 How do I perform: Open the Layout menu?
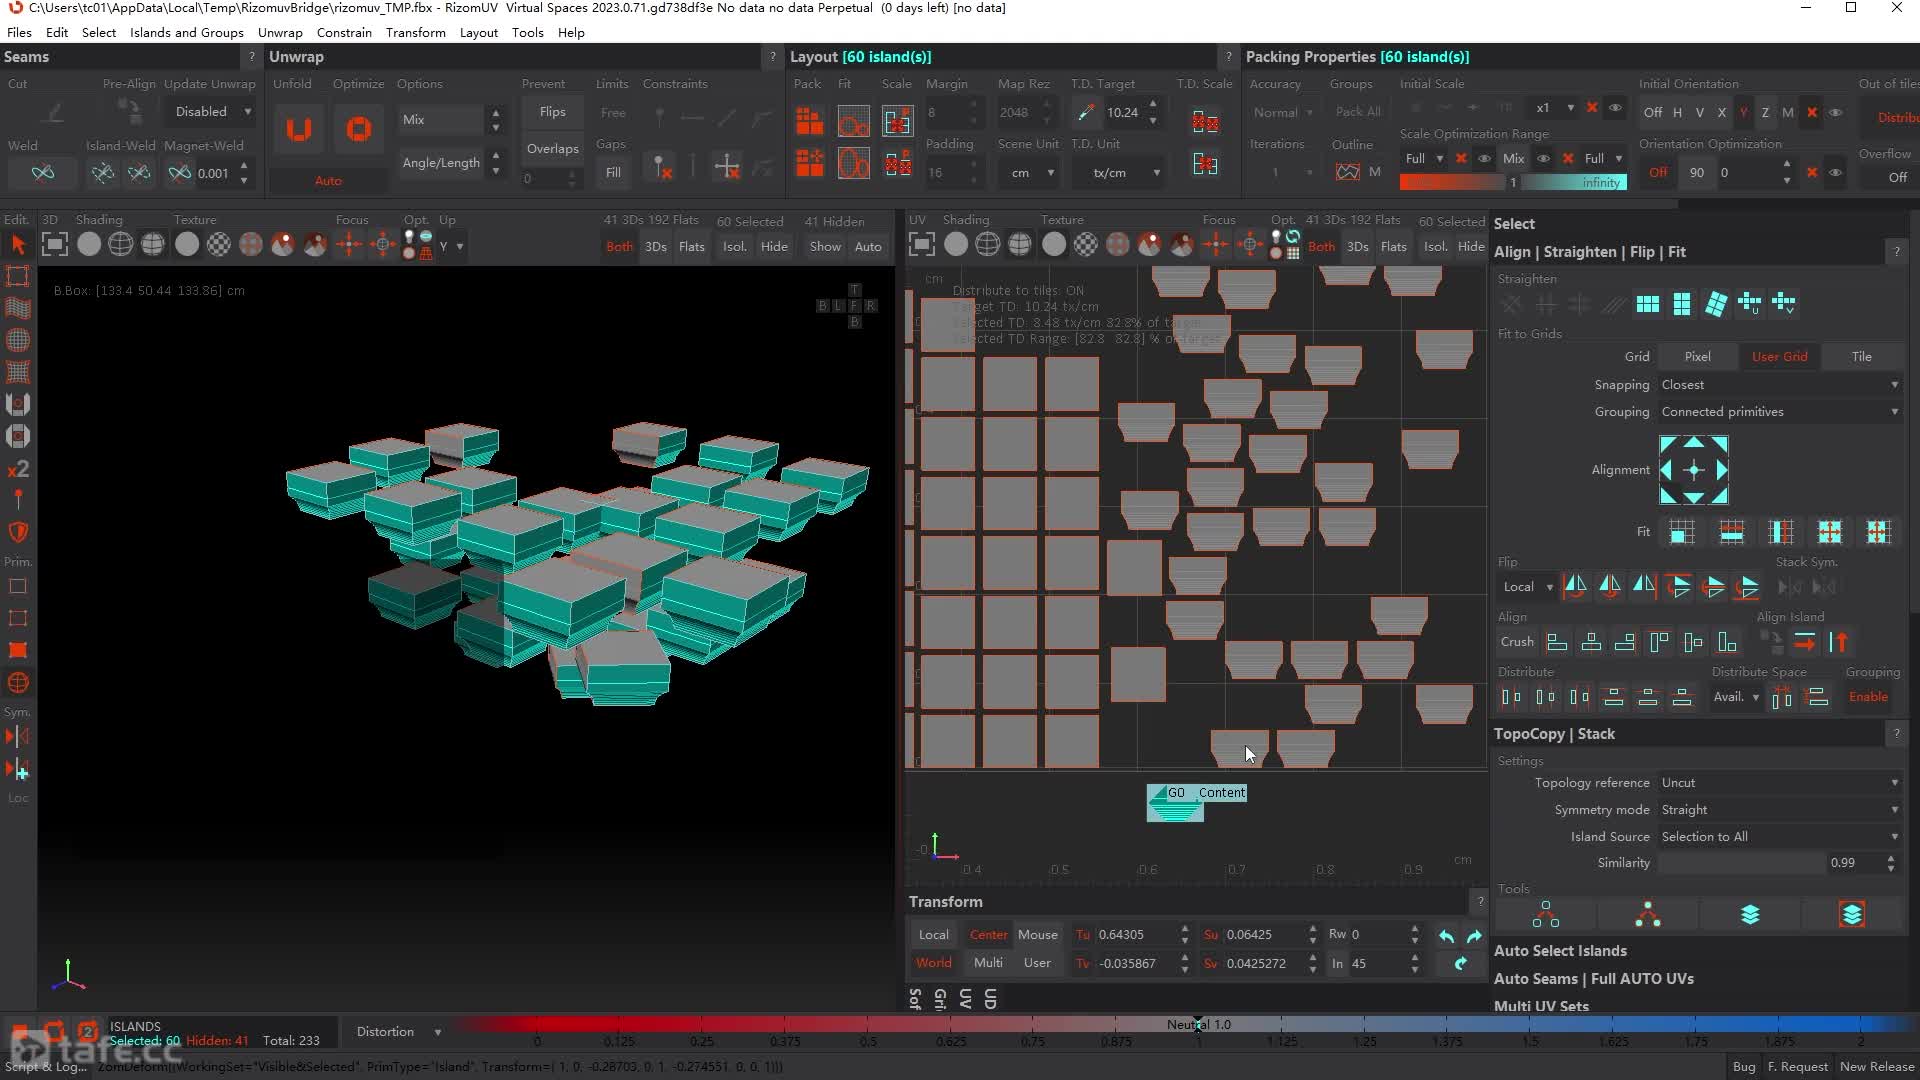pos(478,32)
